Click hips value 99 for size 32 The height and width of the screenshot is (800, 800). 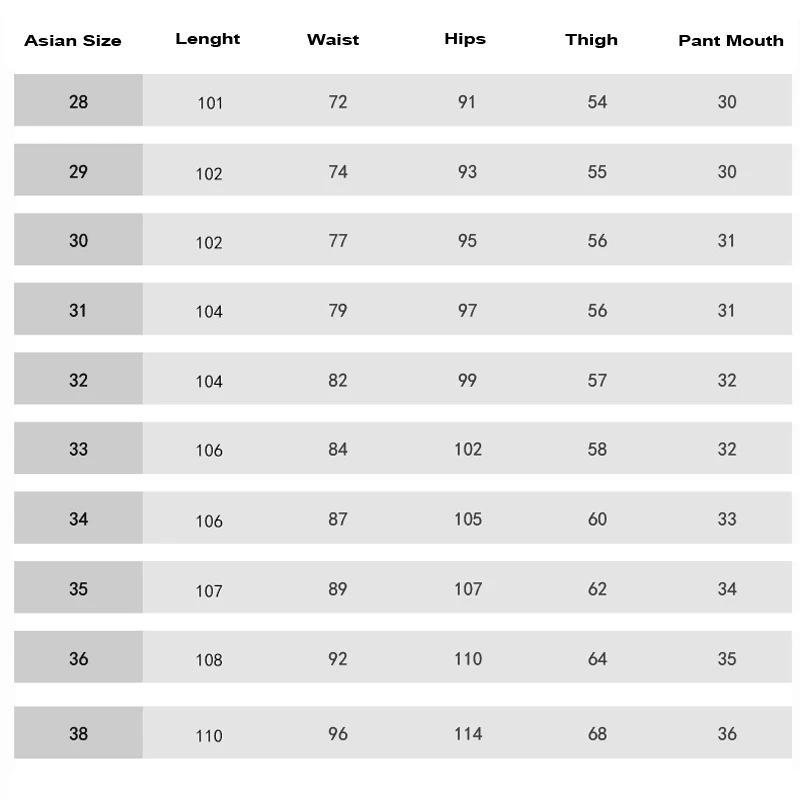tap(467, 380)
